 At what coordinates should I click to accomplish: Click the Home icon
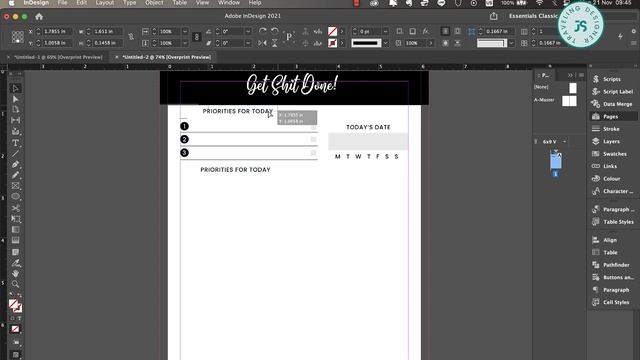click(x=39, y=17)
